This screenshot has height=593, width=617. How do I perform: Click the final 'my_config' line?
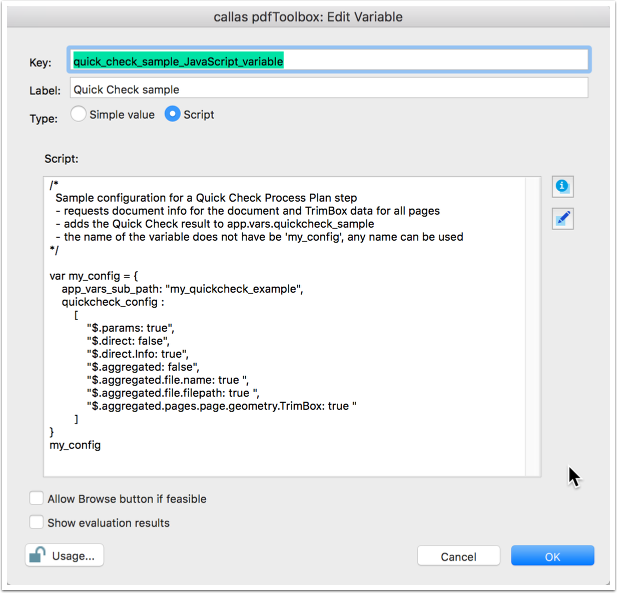[x=75, y=445]
